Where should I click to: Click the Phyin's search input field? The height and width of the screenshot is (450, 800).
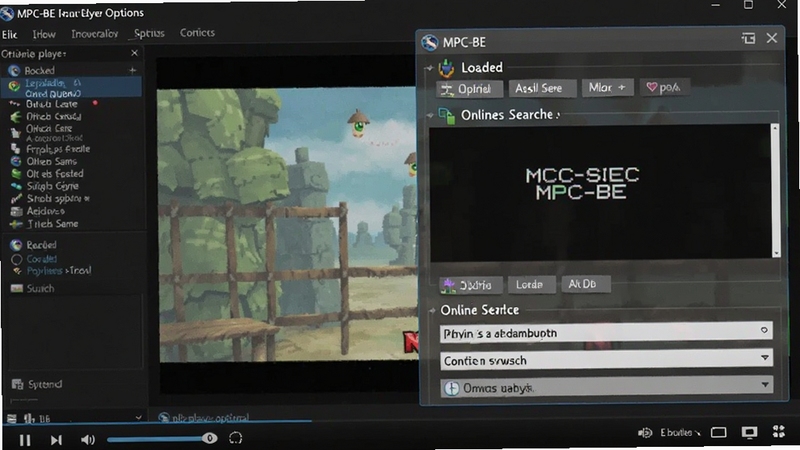(606, 333)
